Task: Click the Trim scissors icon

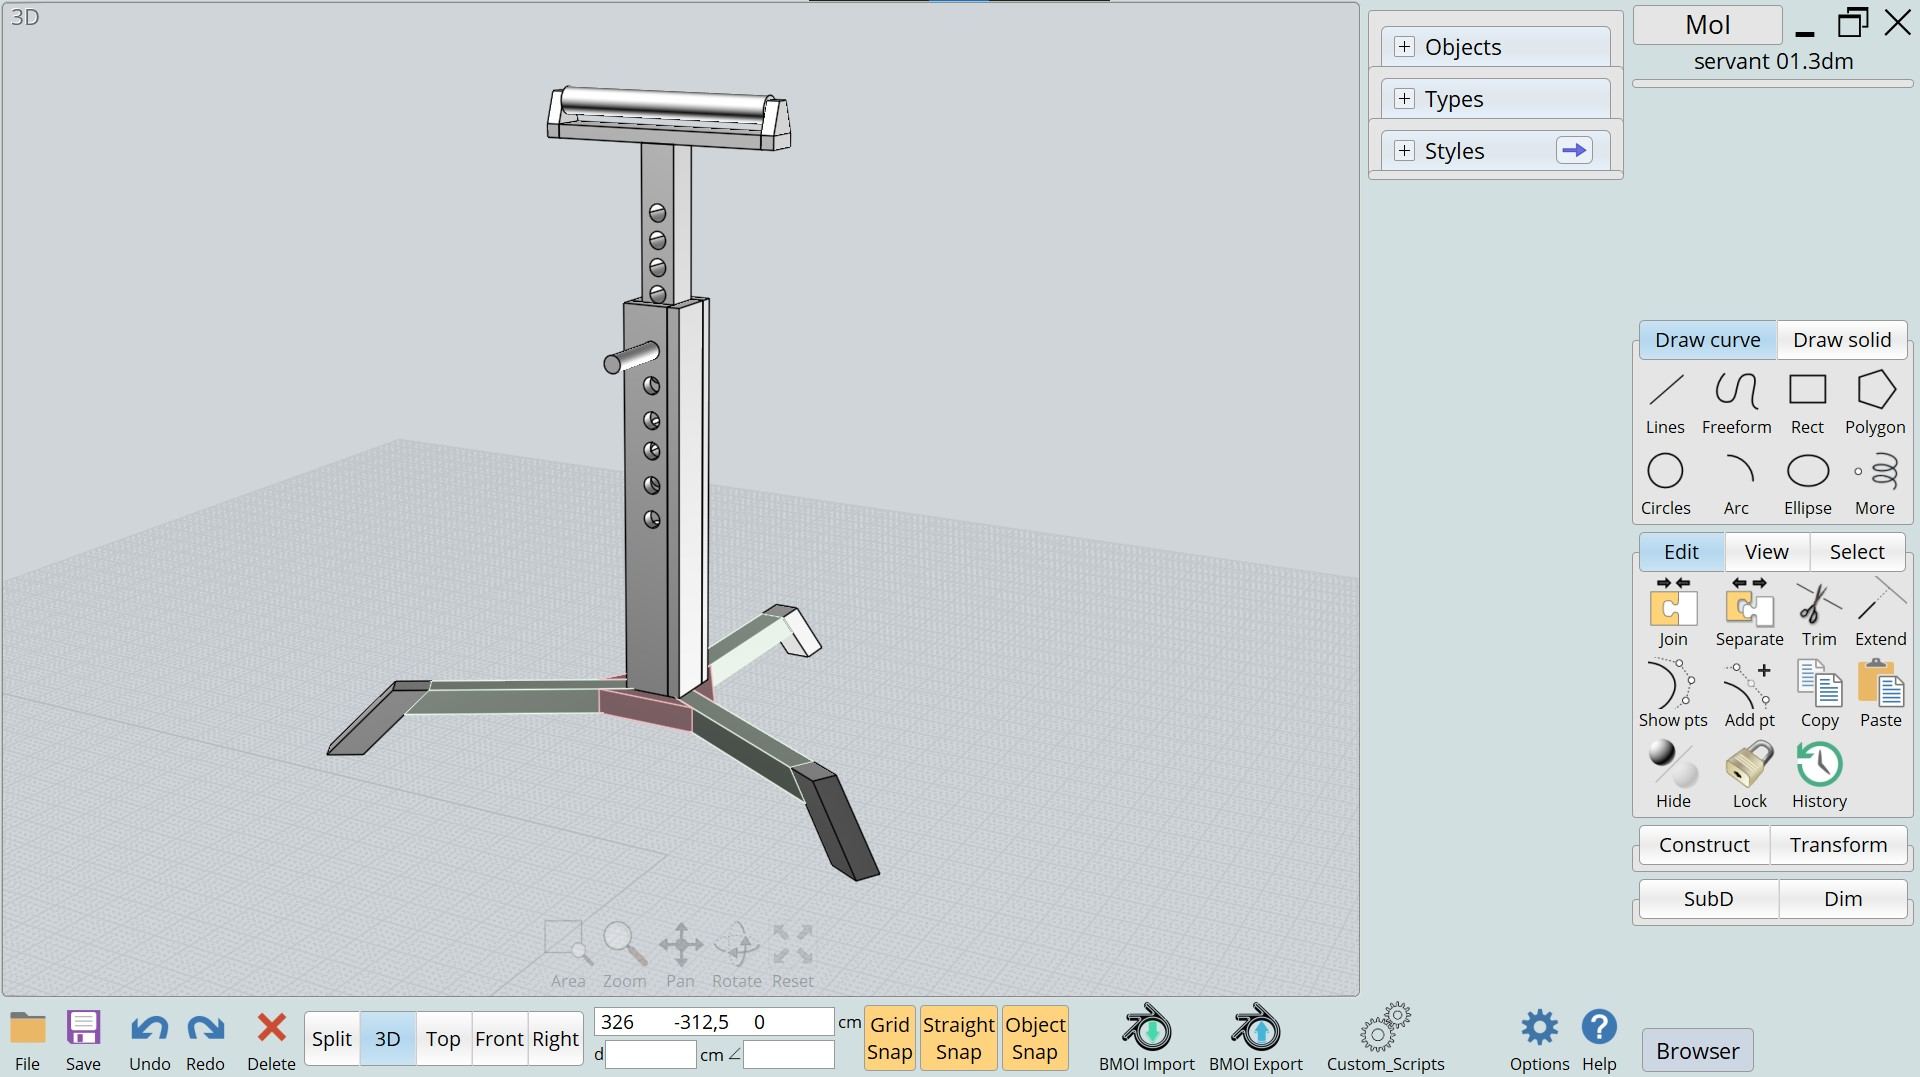Action: pyautogui.click(x=1819, y=604)
